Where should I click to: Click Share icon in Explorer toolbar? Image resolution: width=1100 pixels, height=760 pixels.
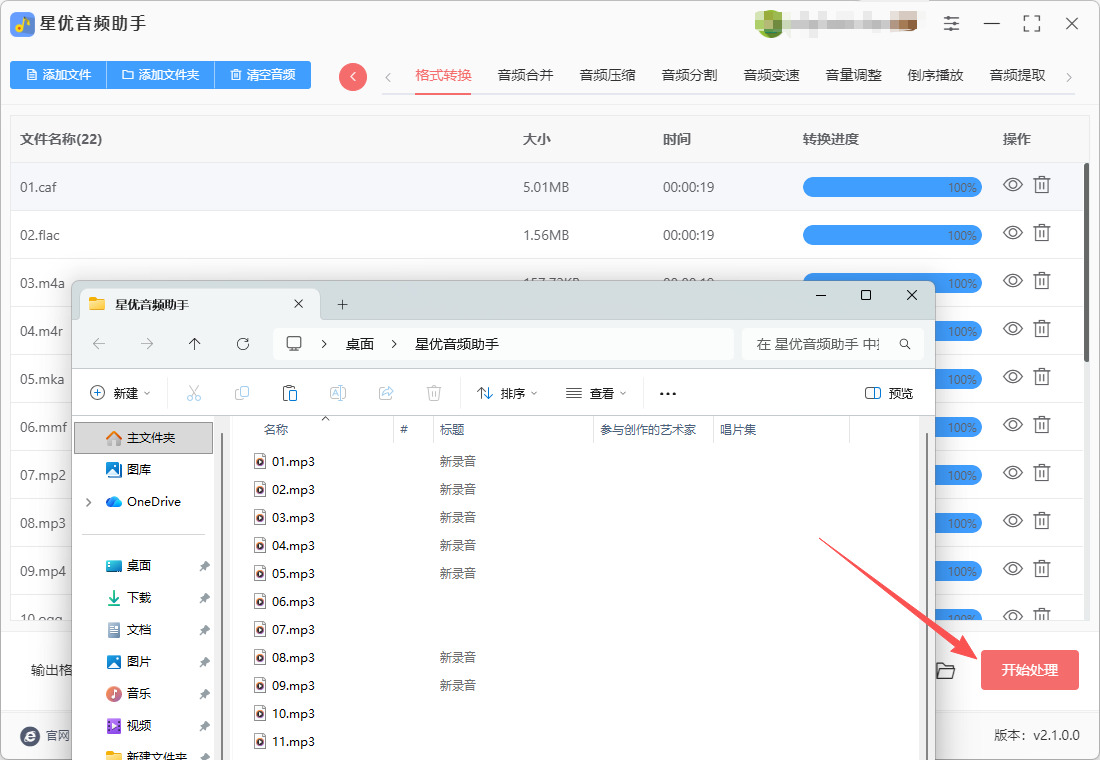click(x=386, y=393)
